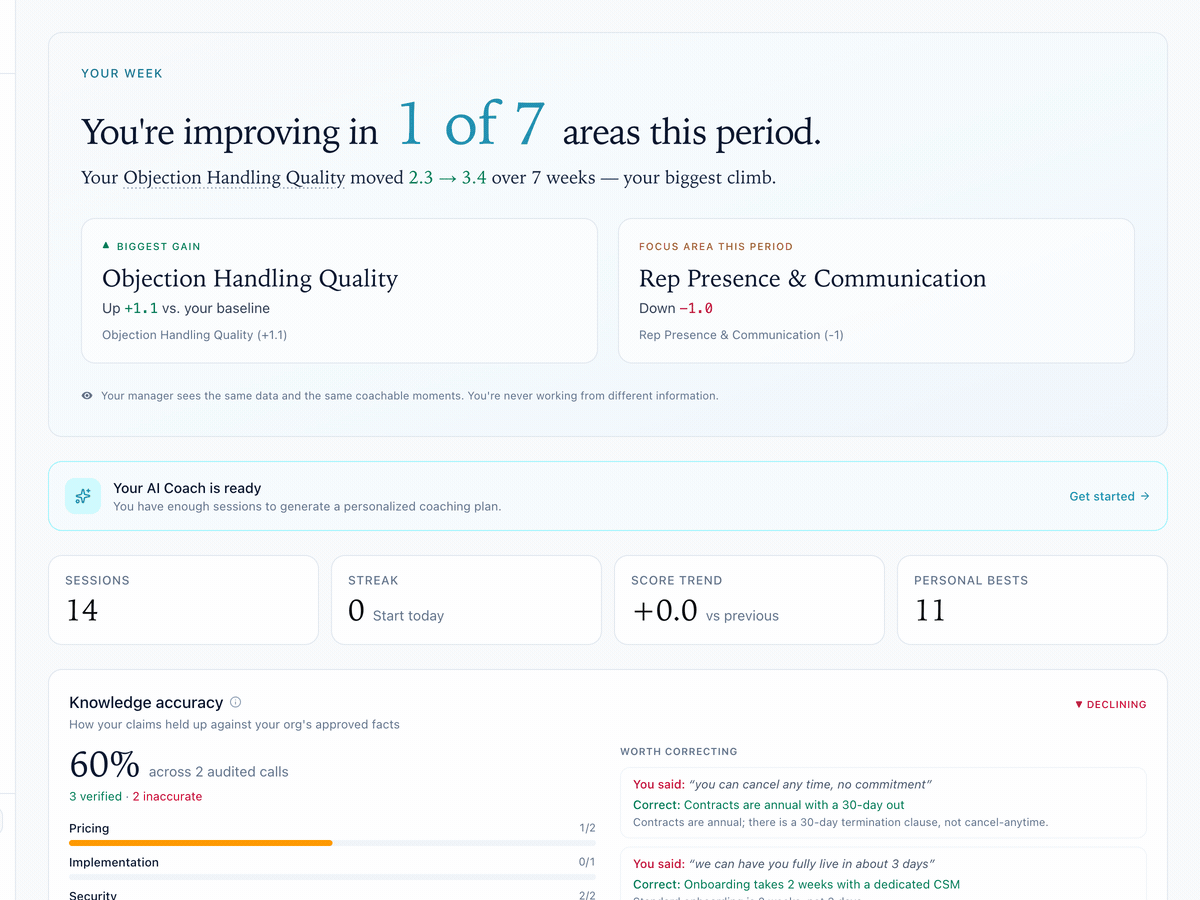The width and height of the screenshot is (1200, 900).
Task: Open the 'fully live in 3 days' correction card
Action: tap(883, 873)
